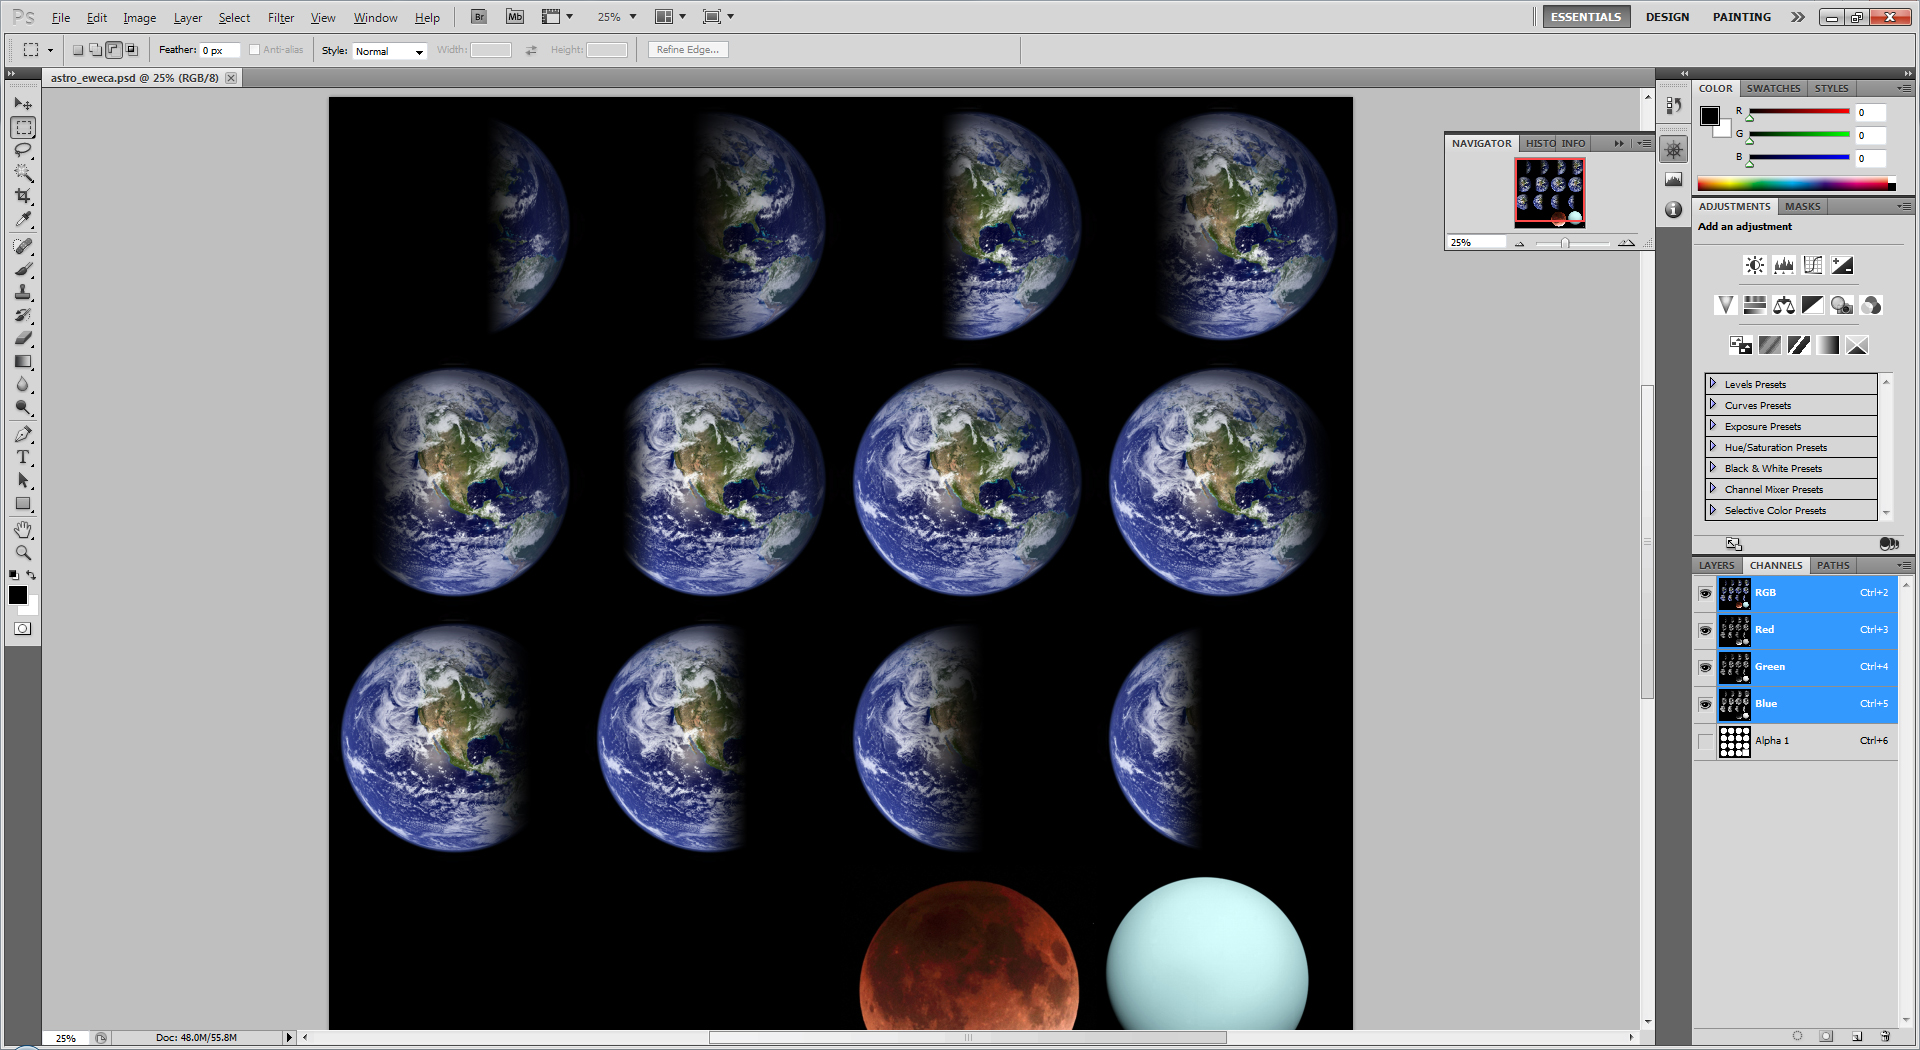Image resolution: width=1920 pixels, height=1050 pixels.
Task: Click the foreground color swatch in Color panel
Action: (1709, 116)
